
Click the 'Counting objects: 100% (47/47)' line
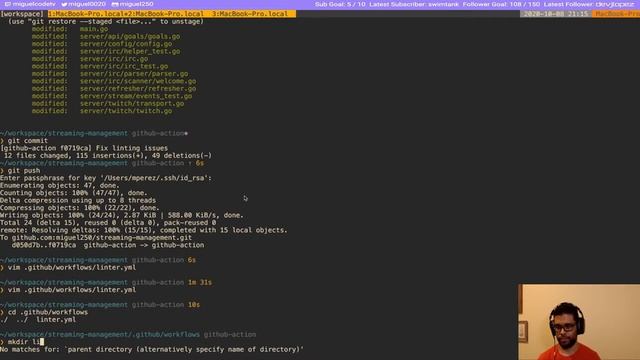click(73, 193)
